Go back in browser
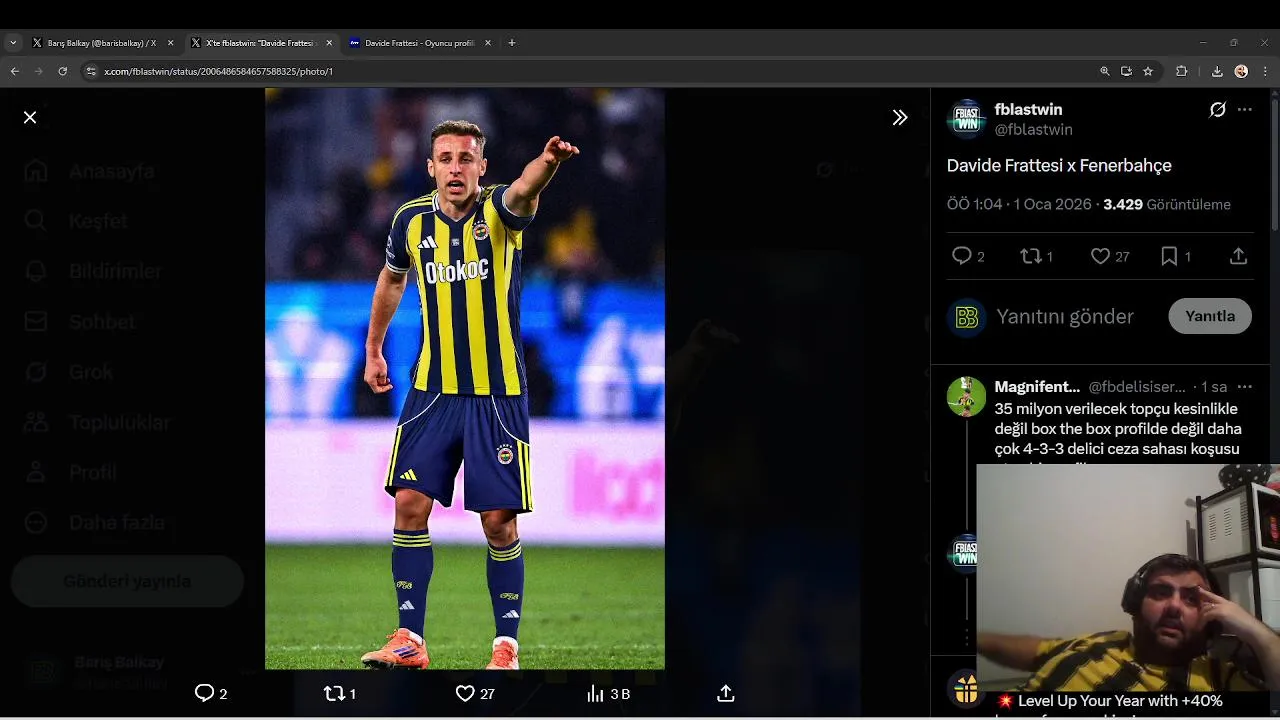The width and height of the screenshot is (1280, 720). 14,71
